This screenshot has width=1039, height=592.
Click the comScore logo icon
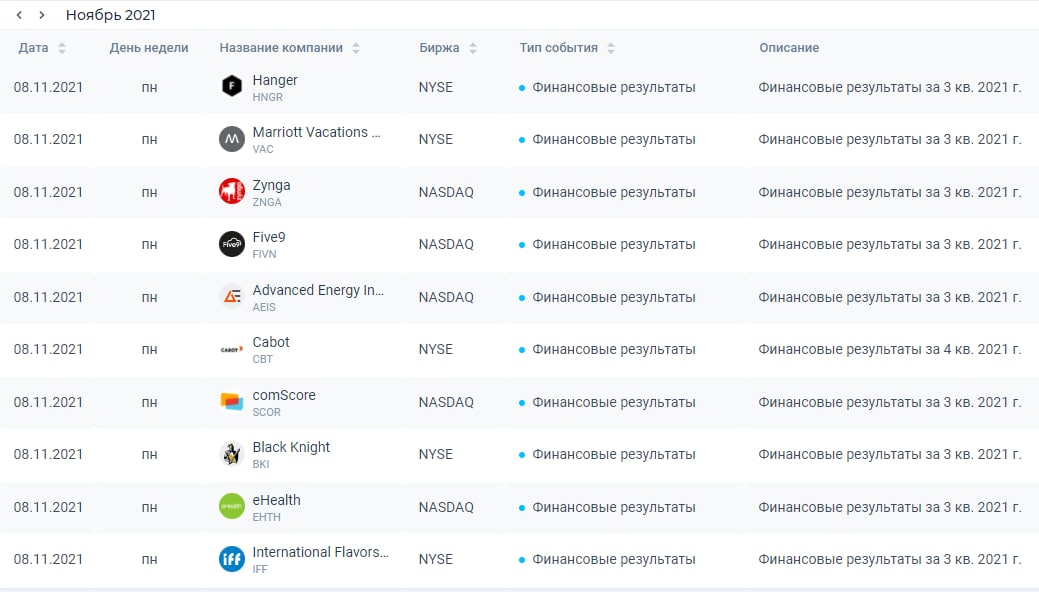click(232, 402)
